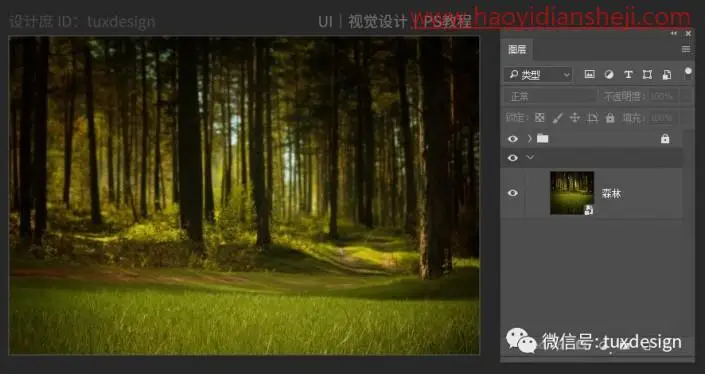Click the lock all padlock icon

click(610, 118)
